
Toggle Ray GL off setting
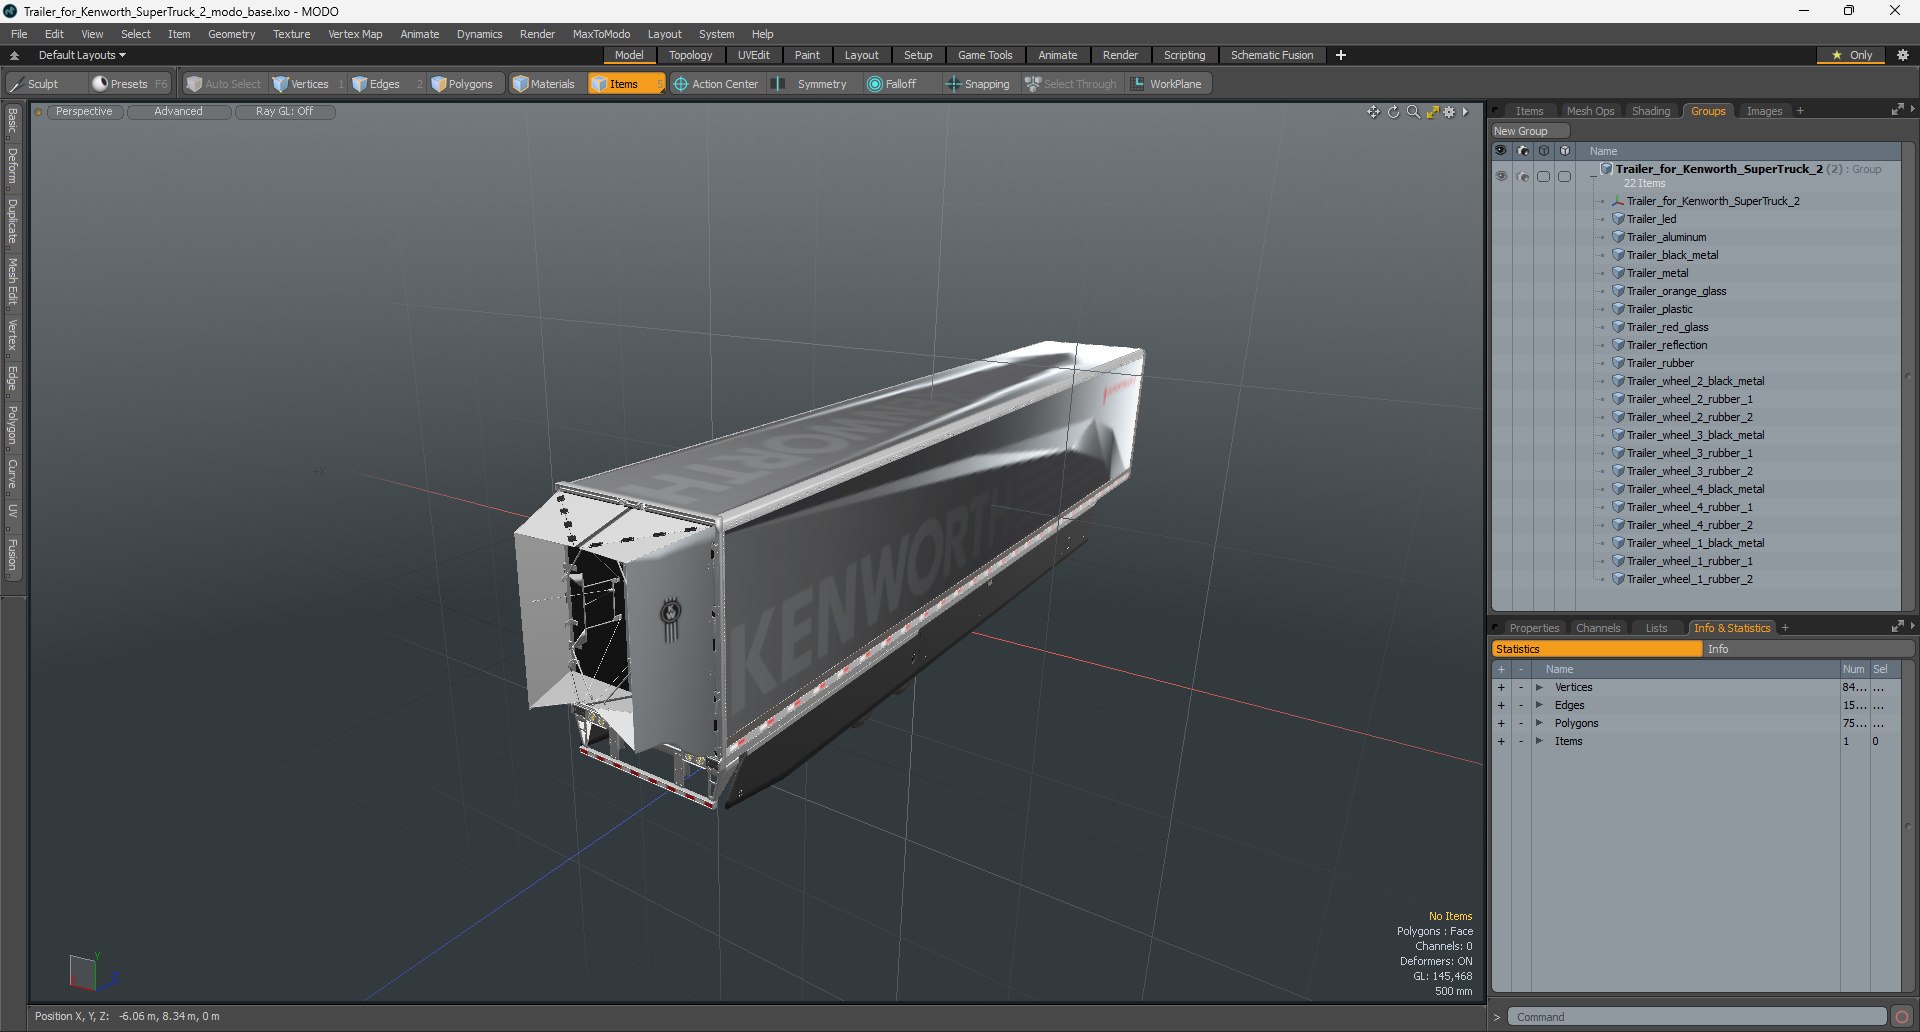click(x=284, y=112)
